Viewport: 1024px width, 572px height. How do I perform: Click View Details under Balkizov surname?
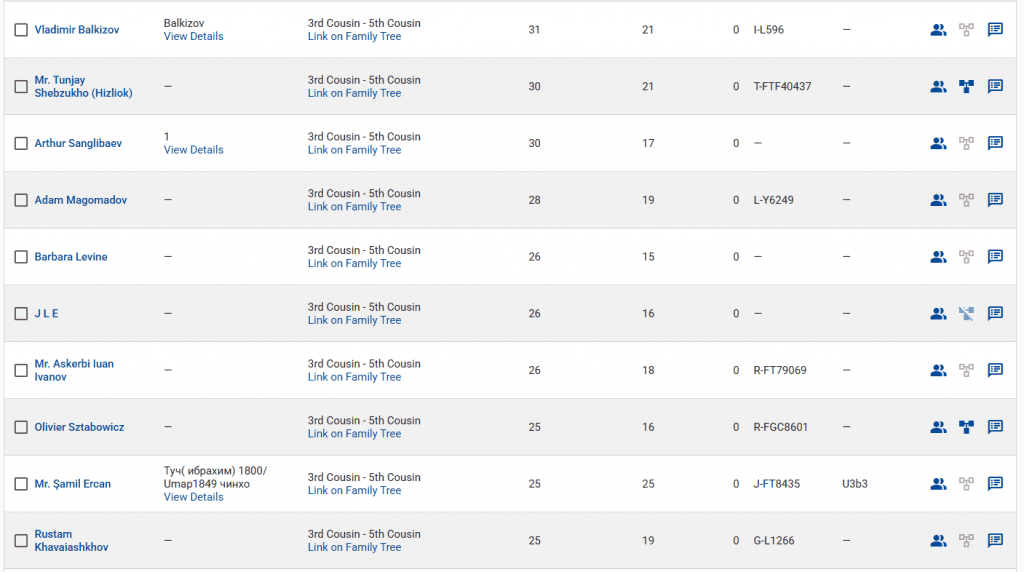click(x=193, y=36)
